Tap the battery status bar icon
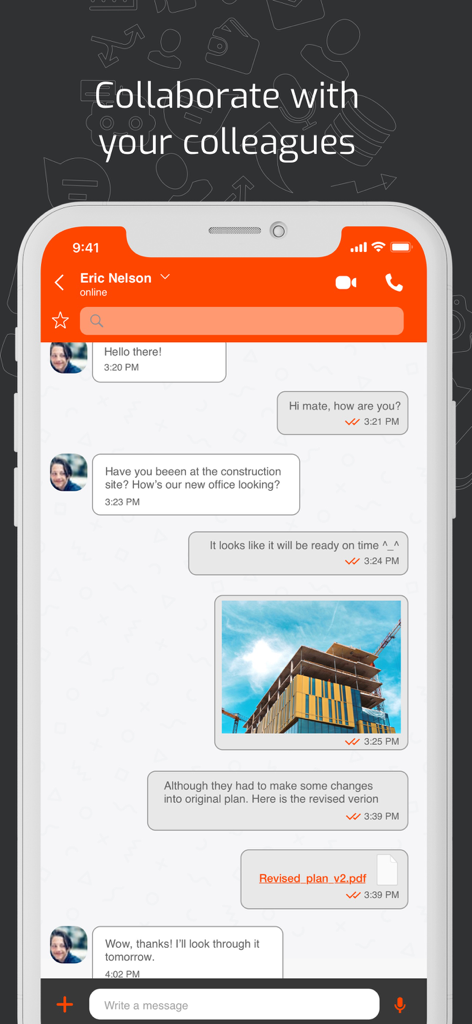This screenshot has height=1024, width=472. click(x=401, y=247)
